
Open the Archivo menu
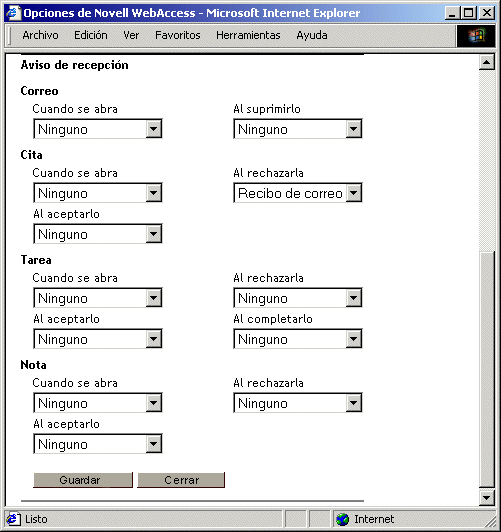40,35
